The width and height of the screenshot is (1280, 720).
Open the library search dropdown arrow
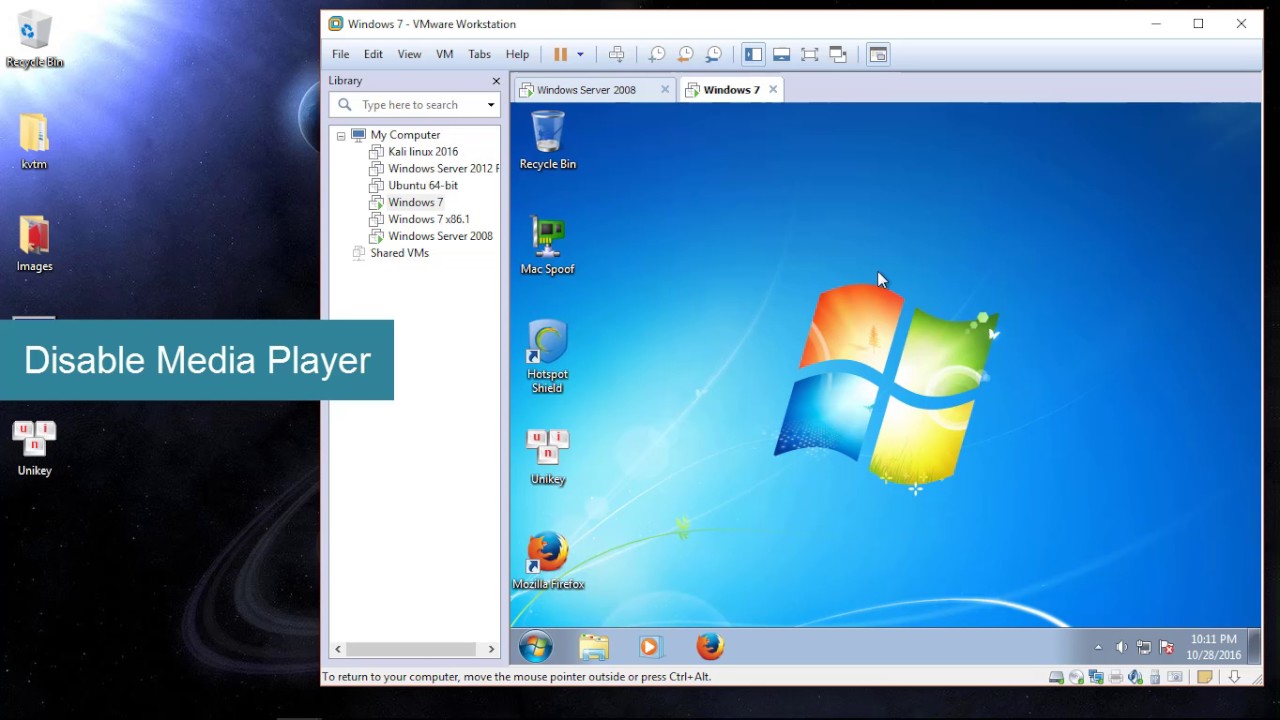pyautogui.click(x=491, y=105)
